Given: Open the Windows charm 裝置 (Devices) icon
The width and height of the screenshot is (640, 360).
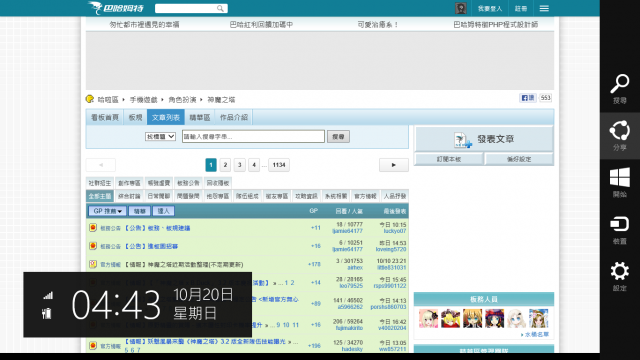Looking at the screenshot, I should pos(620,224).
